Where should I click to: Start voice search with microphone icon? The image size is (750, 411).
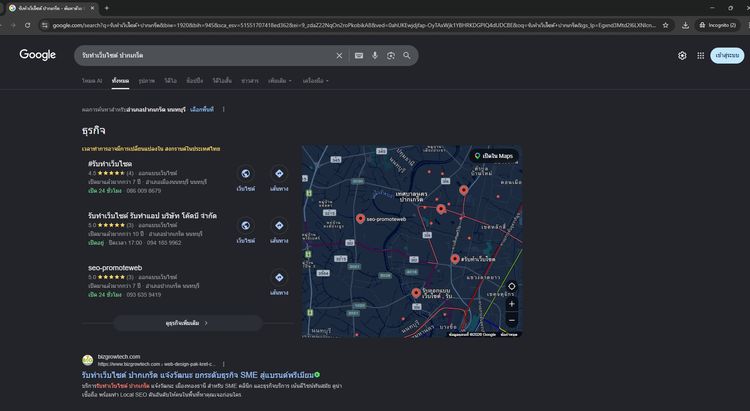pyautogui.click(x=375, y=56)
